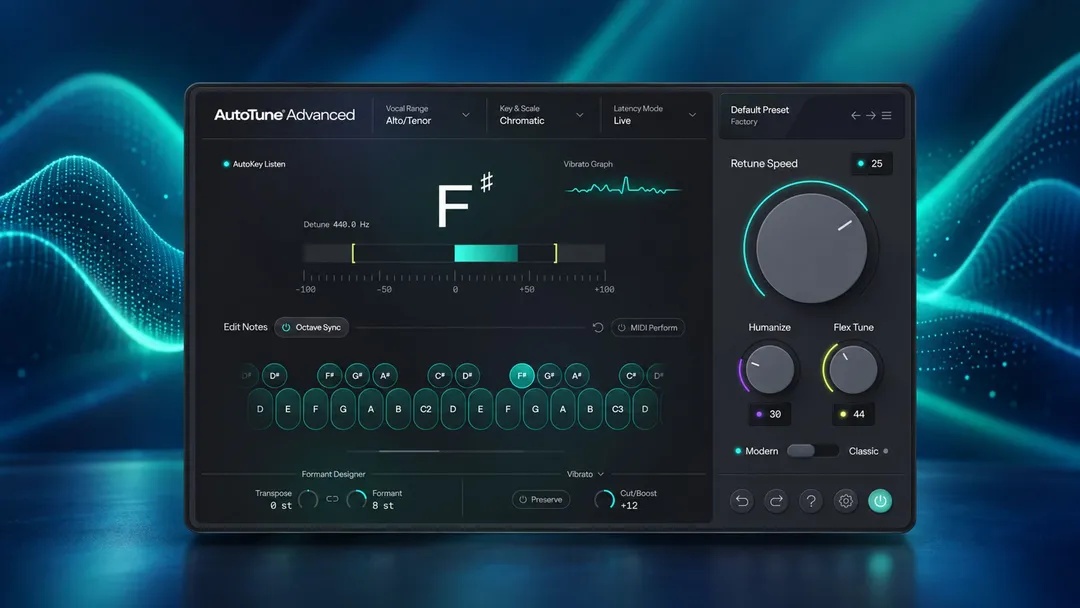Click the undo arrow button at the bottom right

pyautogui.click(x=742, y=501)
